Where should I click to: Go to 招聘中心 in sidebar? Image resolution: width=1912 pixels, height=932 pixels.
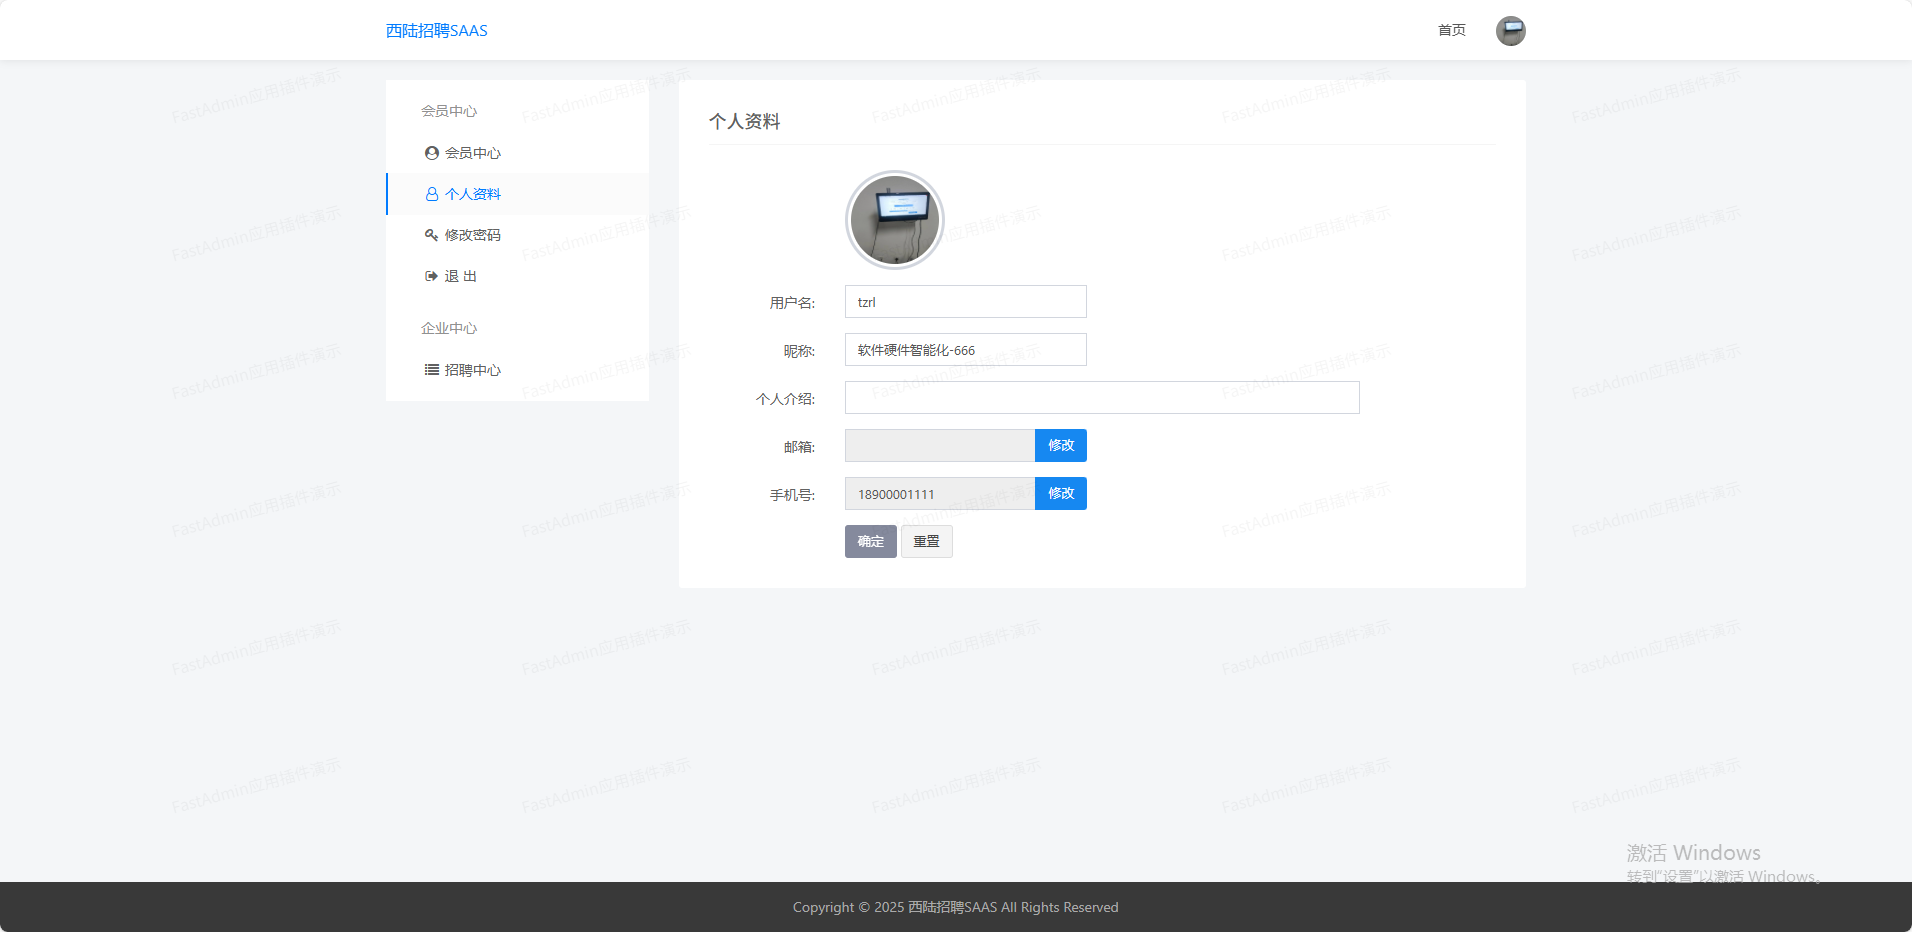click(473, 370)
